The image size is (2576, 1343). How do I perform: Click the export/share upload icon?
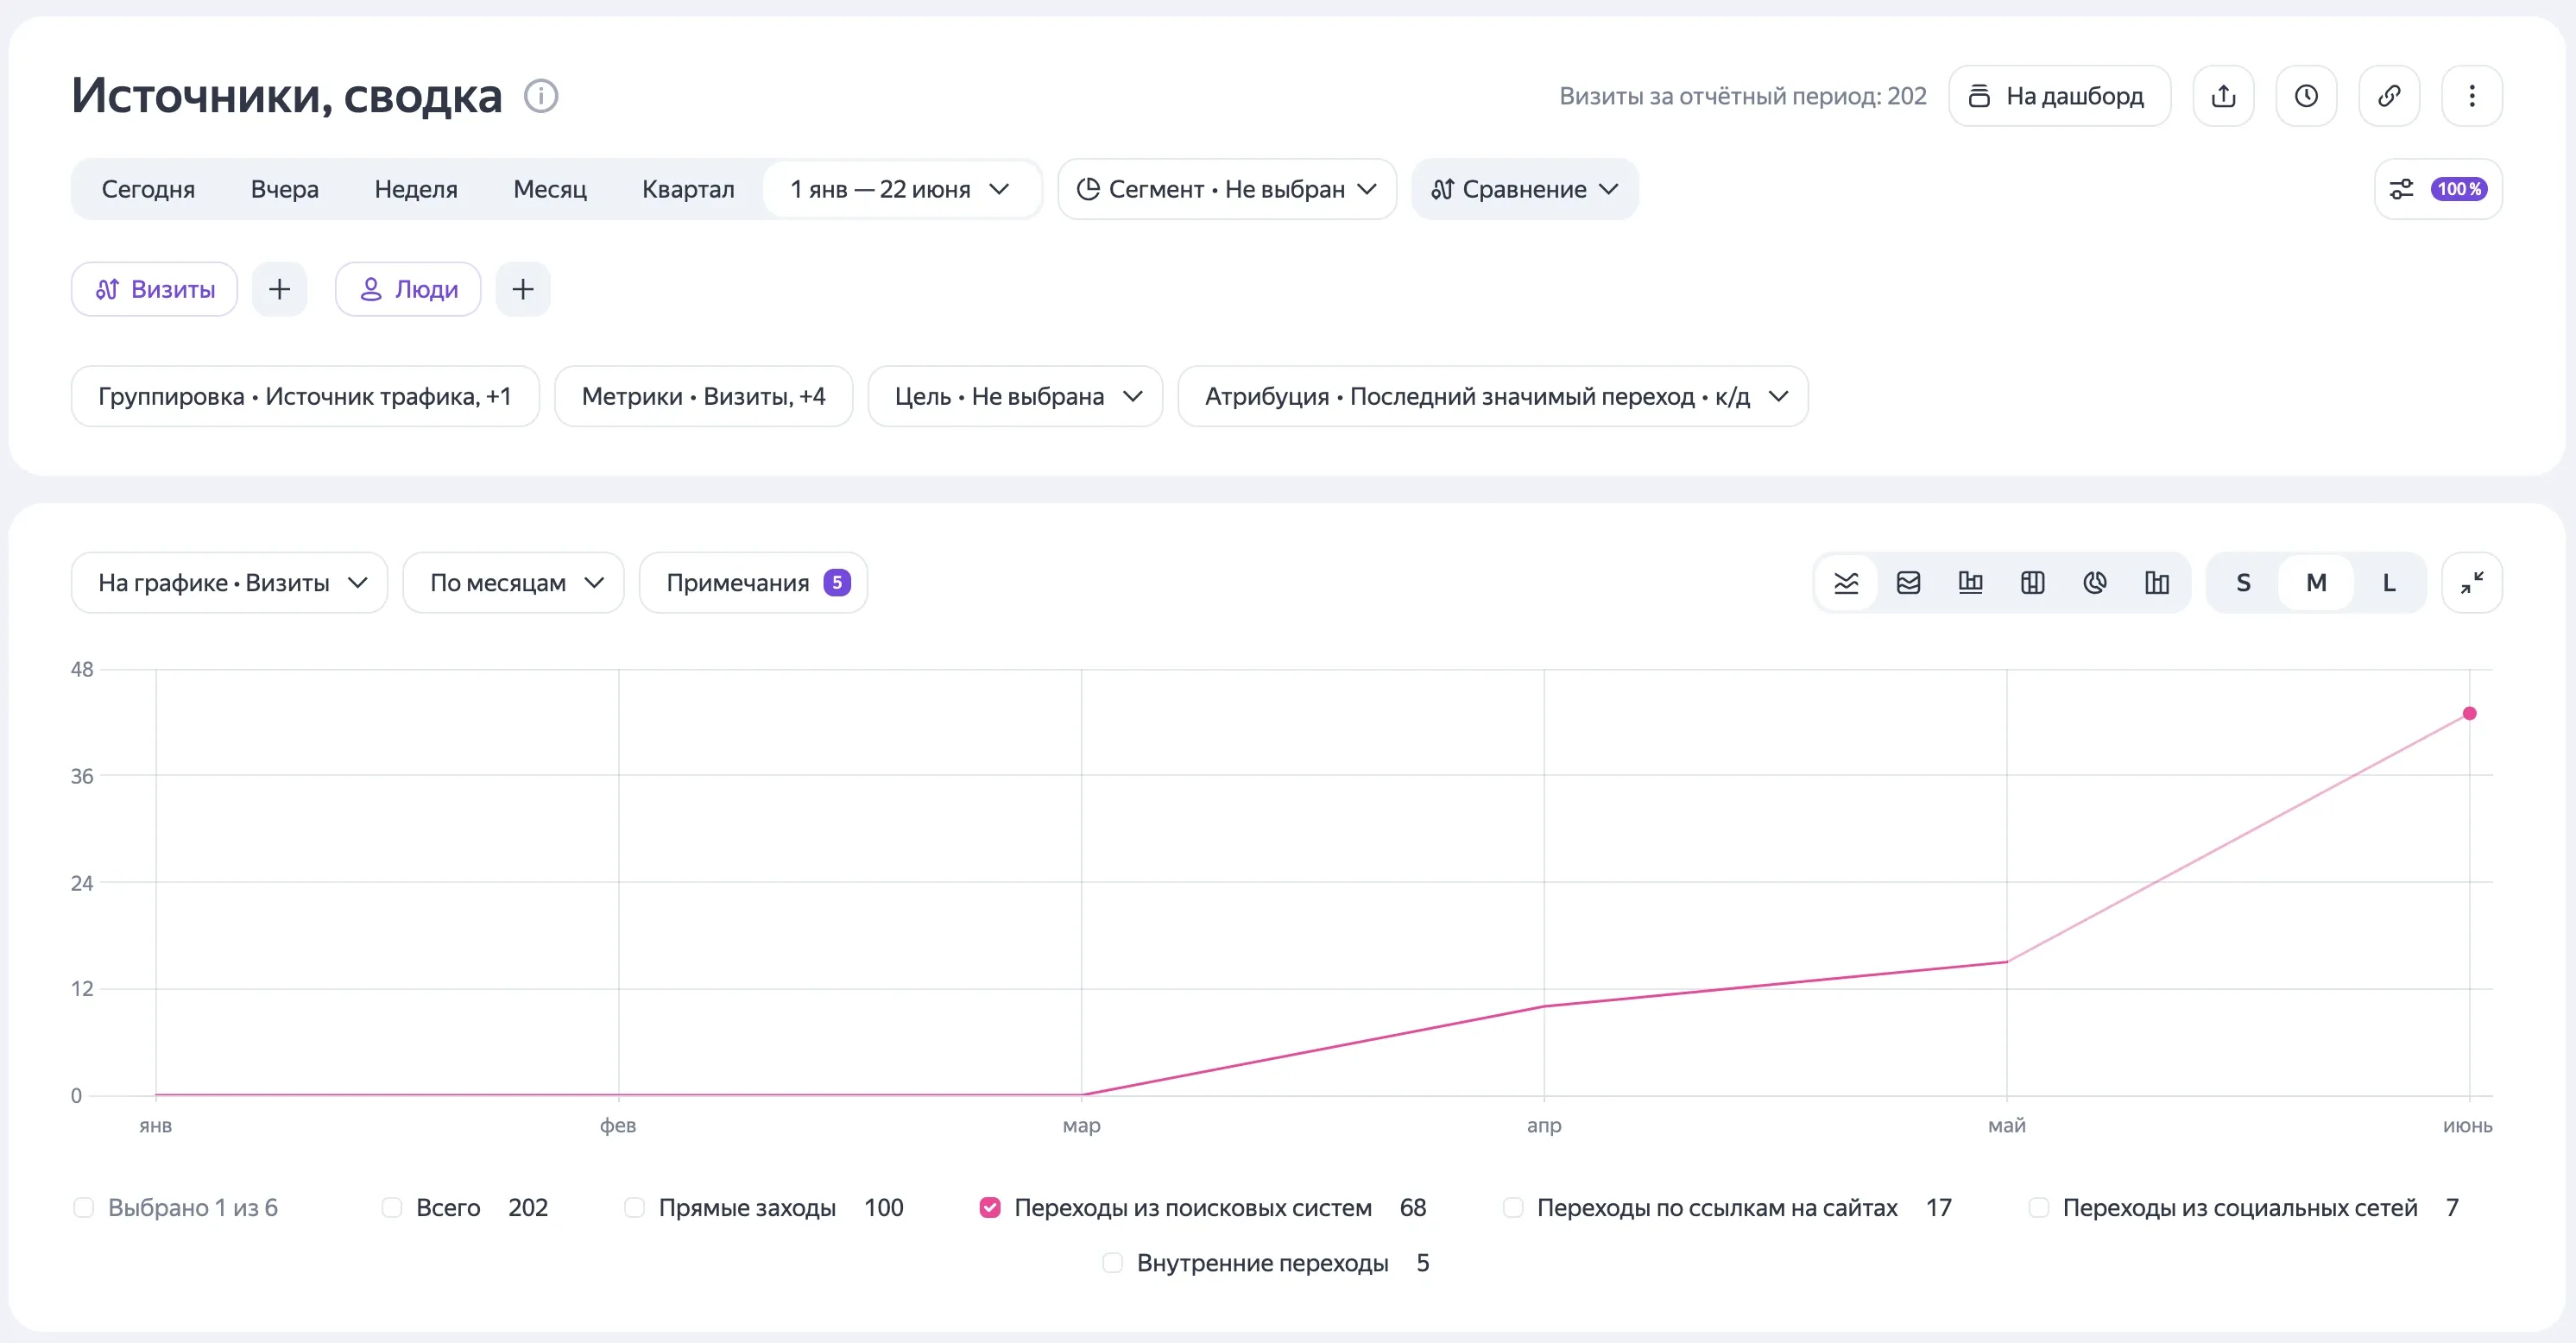pos(2223,96)
